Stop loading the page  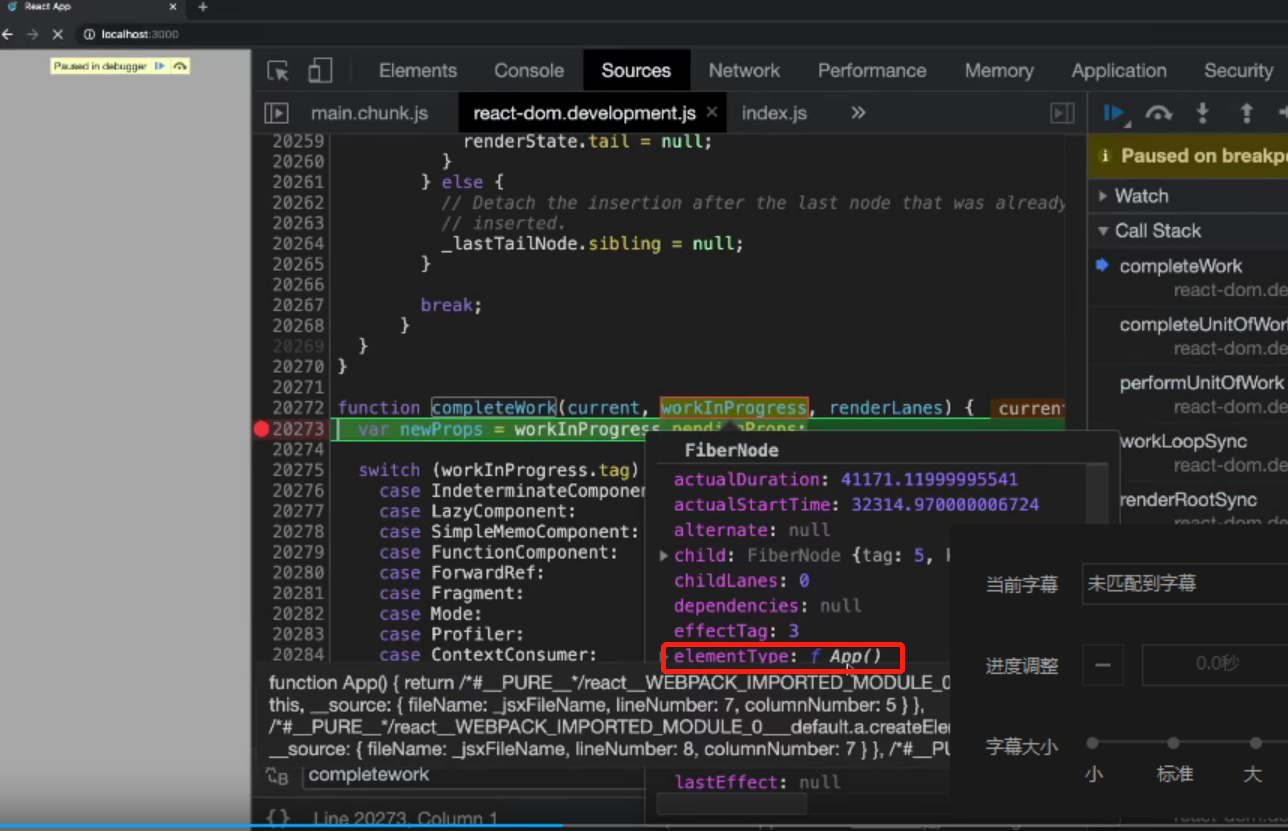57,34
